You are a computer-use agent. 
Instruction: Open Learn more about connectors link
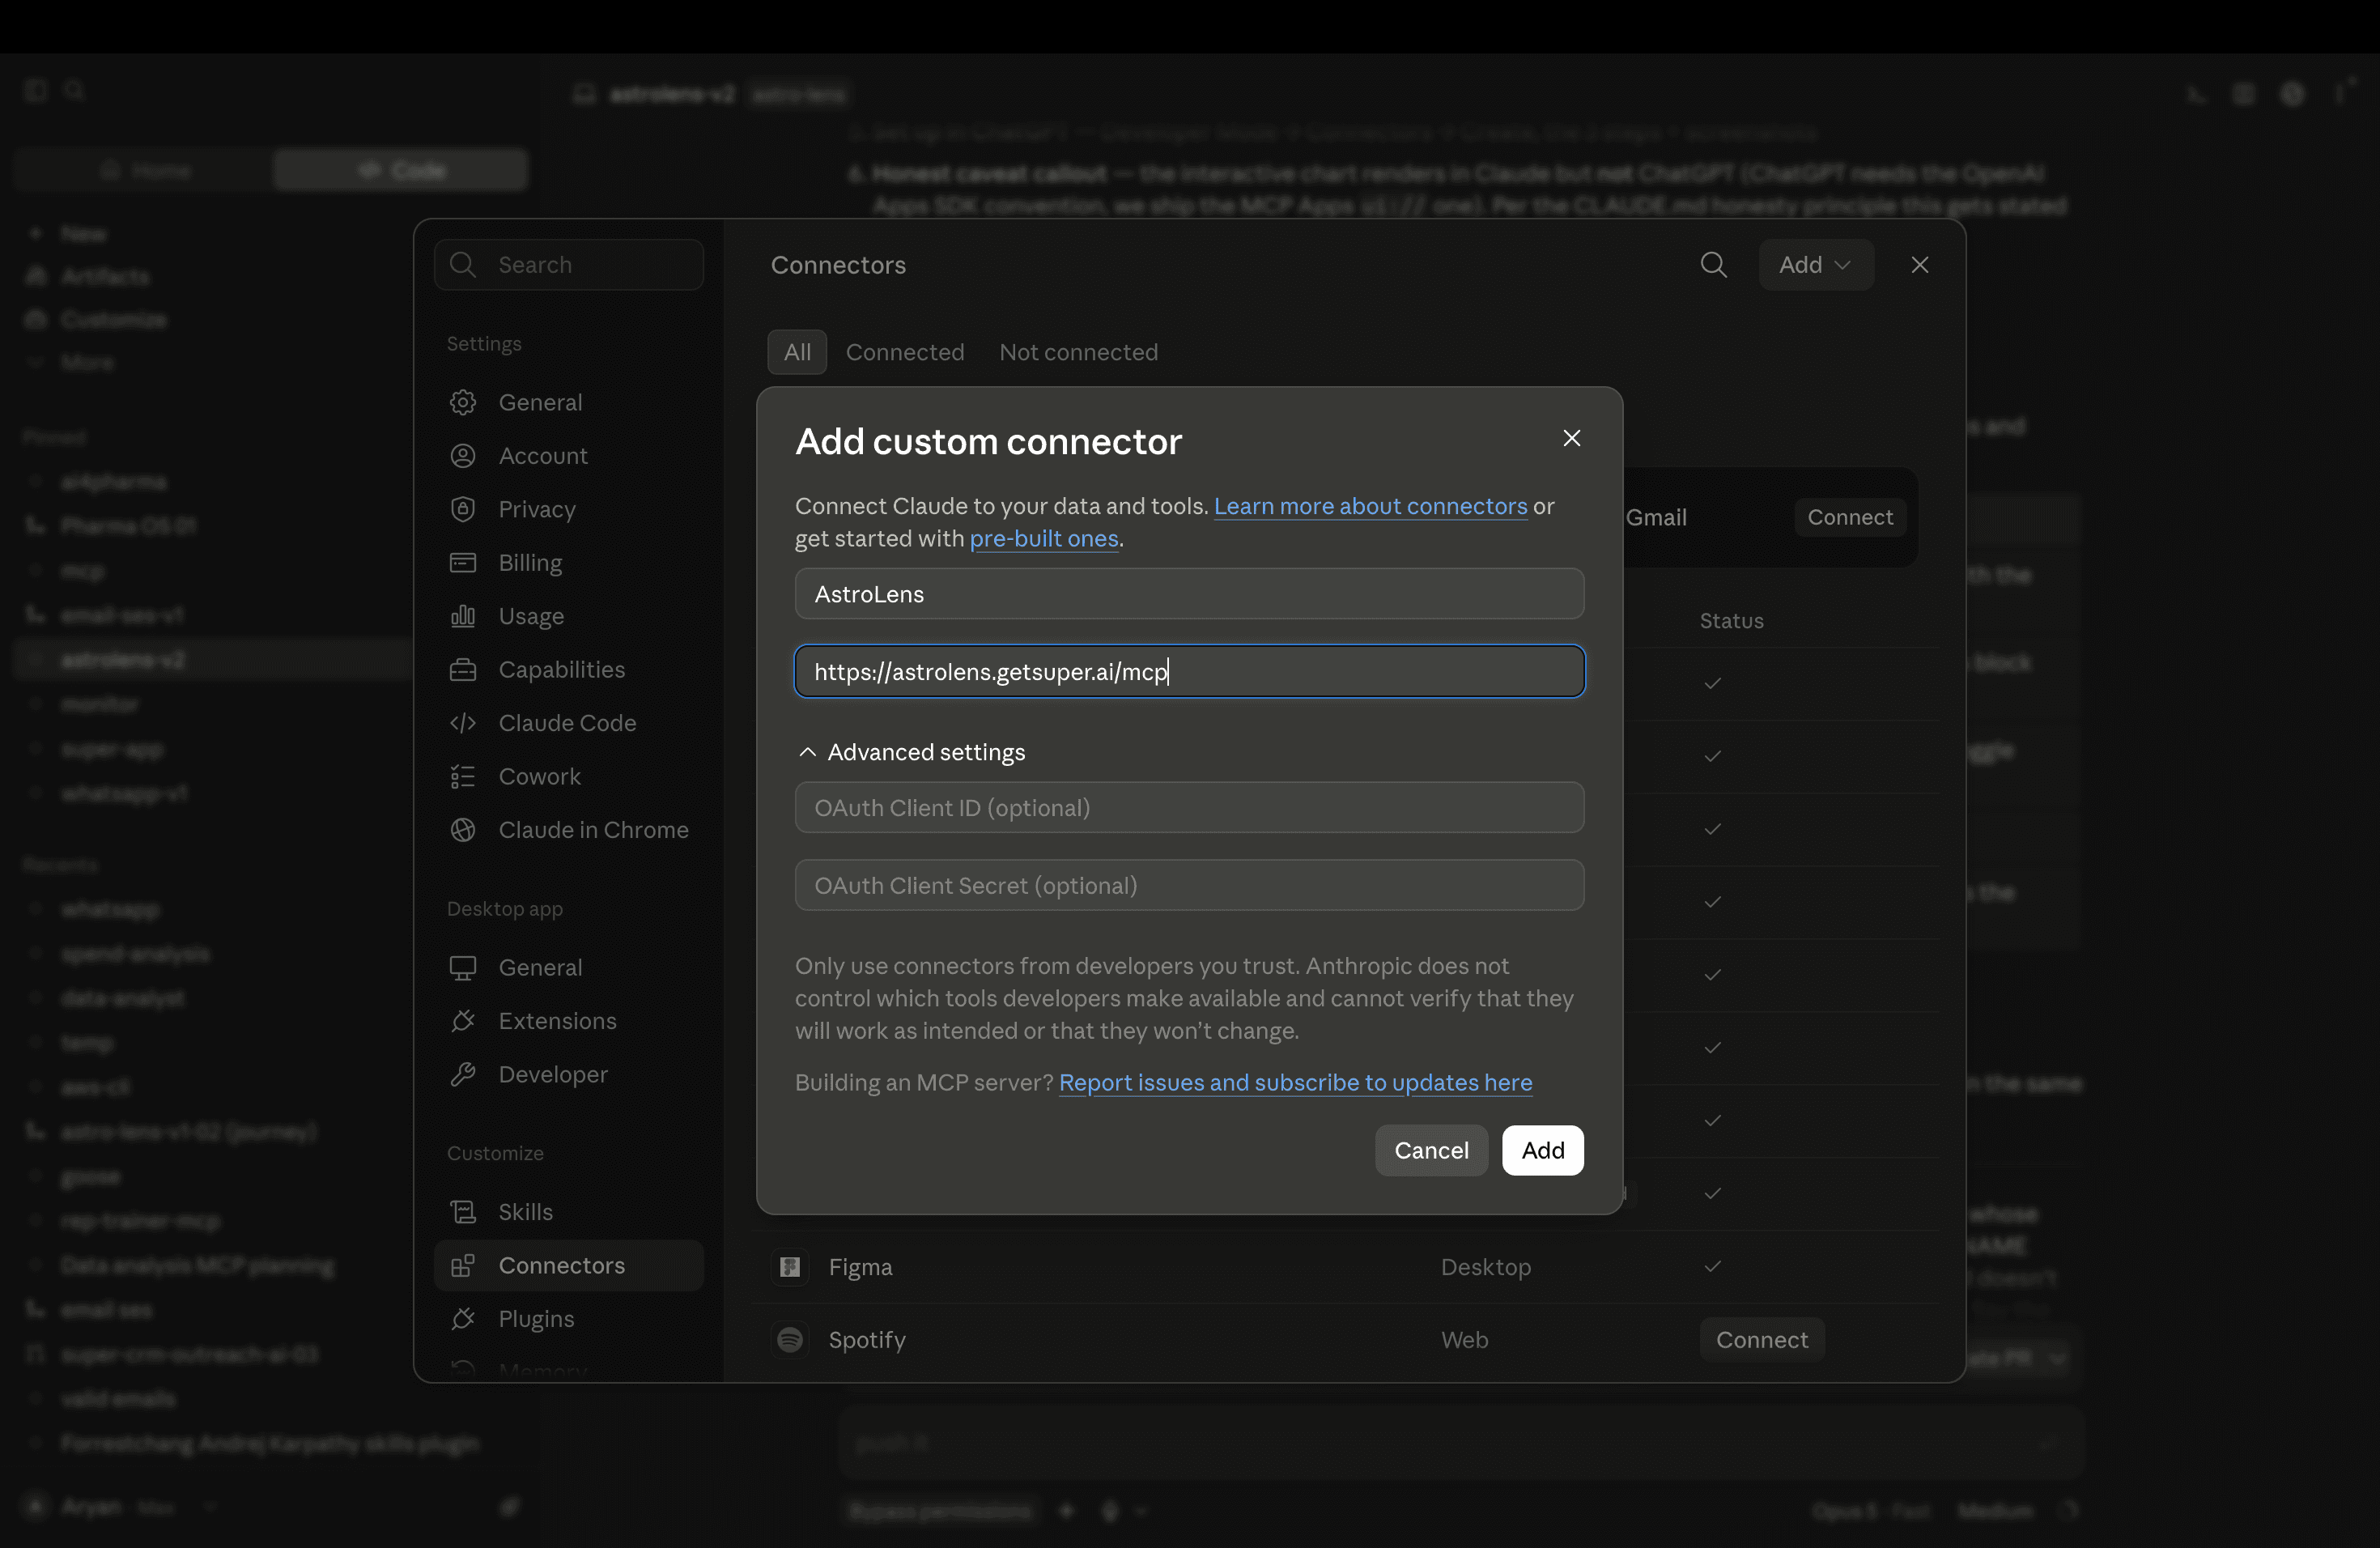click(x=1370, y=506)
